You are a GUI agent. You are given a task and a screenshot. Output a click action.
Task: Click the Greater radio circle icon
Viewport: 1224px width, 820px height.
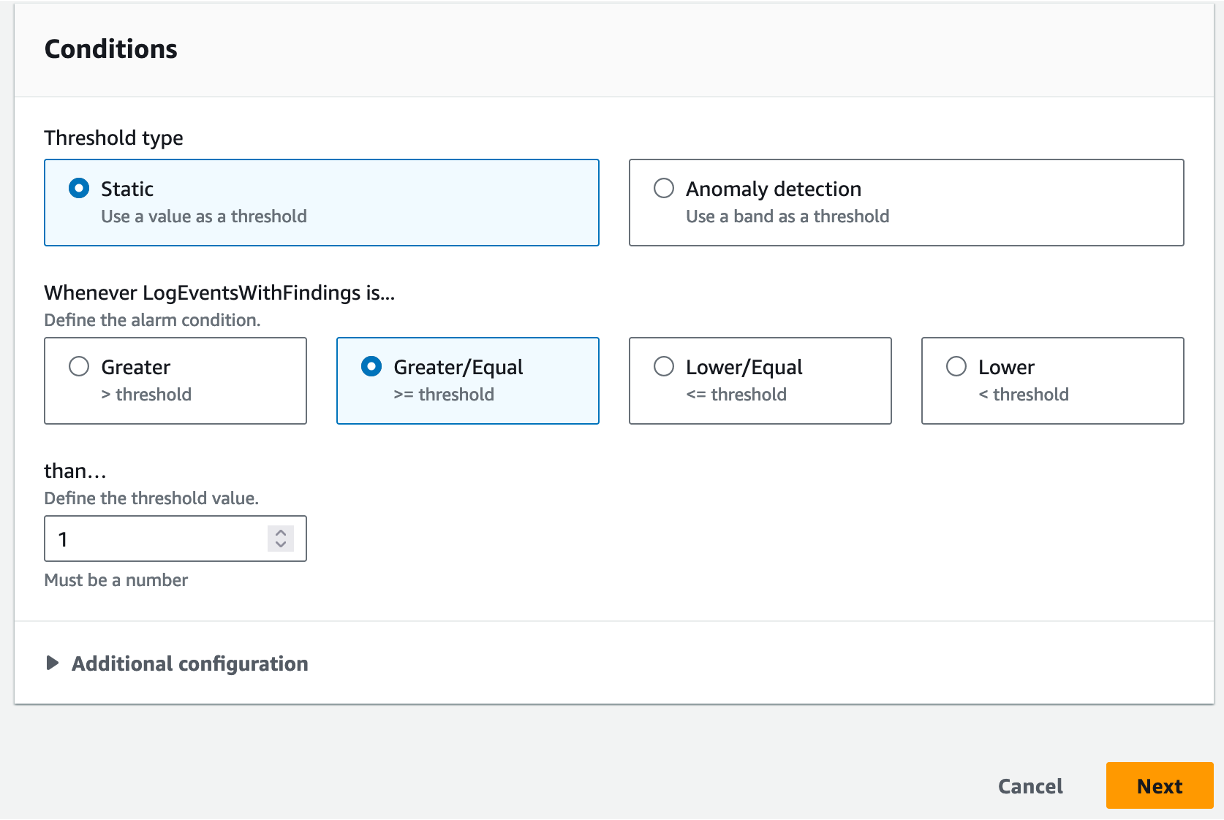point(79,366)
